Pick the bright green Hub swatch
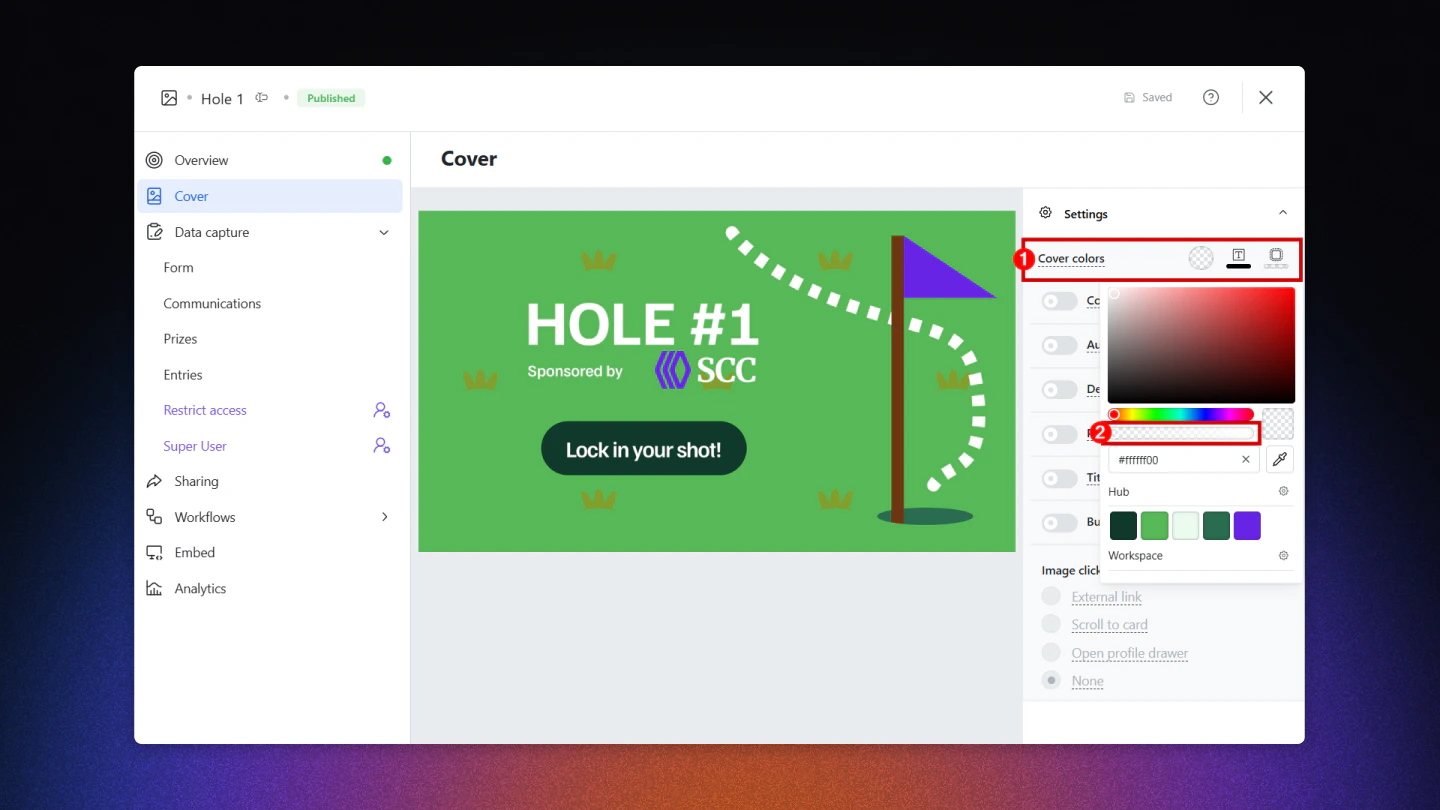The image size is (1440, 810). click(x=1154, y=525)
